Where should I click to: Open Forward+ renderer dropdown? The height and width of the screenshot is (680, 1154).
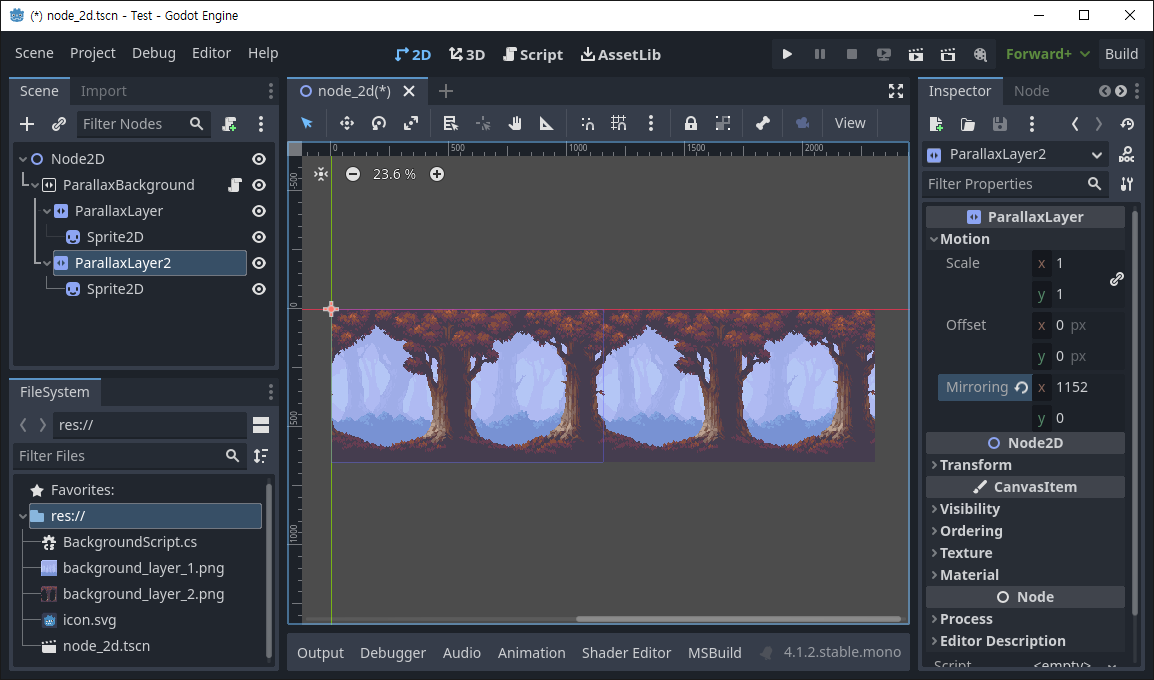[1047, 54]
